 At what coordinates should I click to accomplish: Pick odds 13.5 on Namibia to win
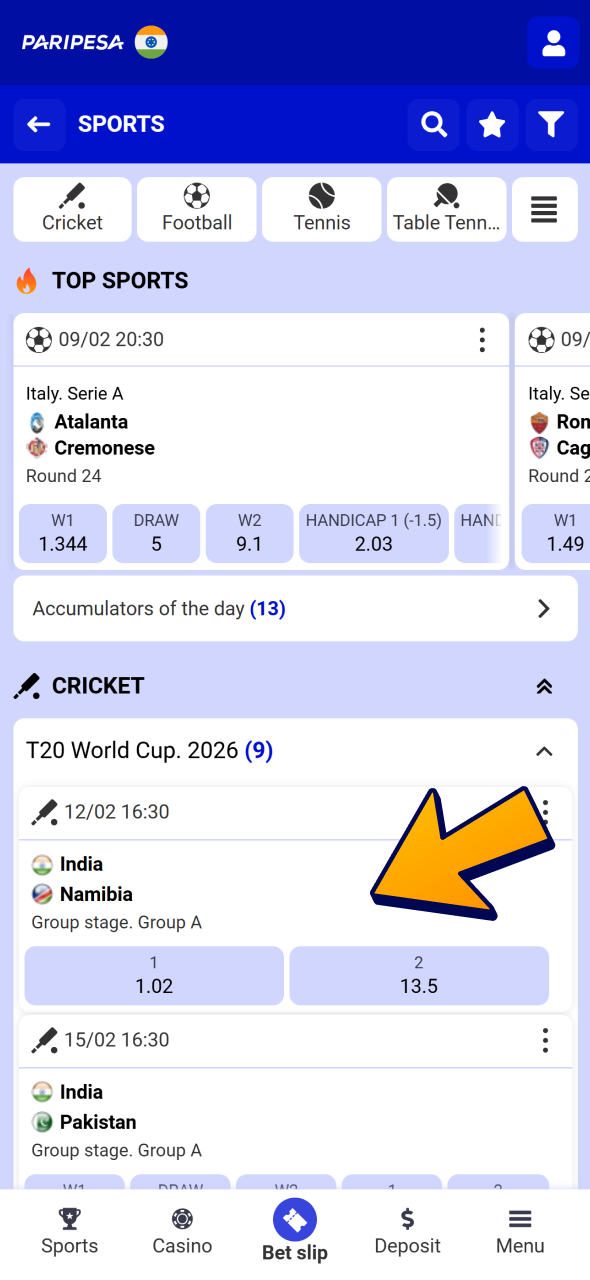tap(419, 974)
